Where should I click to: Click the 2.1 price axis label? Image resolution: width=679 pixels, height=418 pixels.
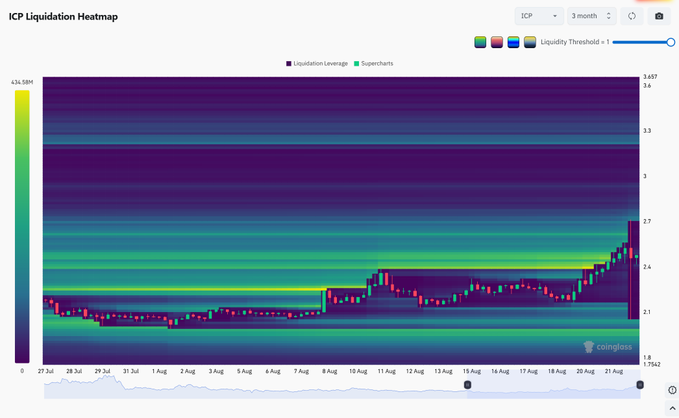click(647, 312)
